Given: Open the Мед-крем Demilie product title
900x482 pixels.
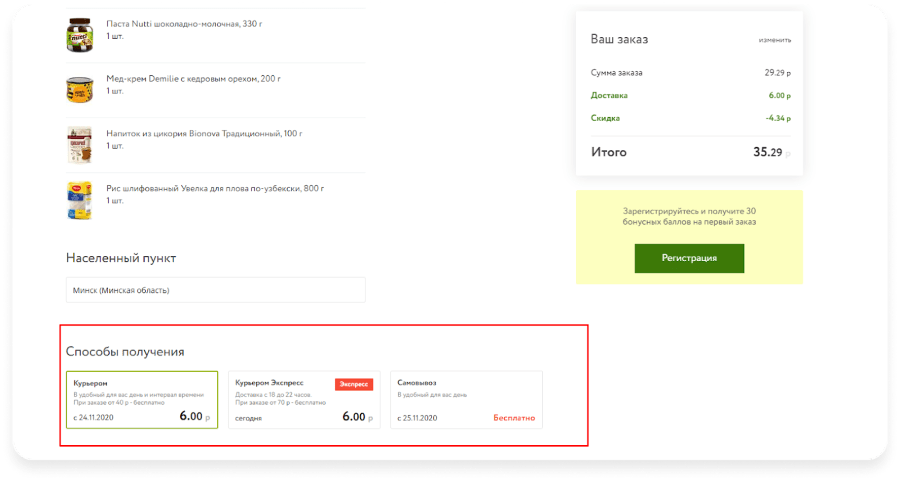Looking at the screenshot, I should (x=193, y=79).
